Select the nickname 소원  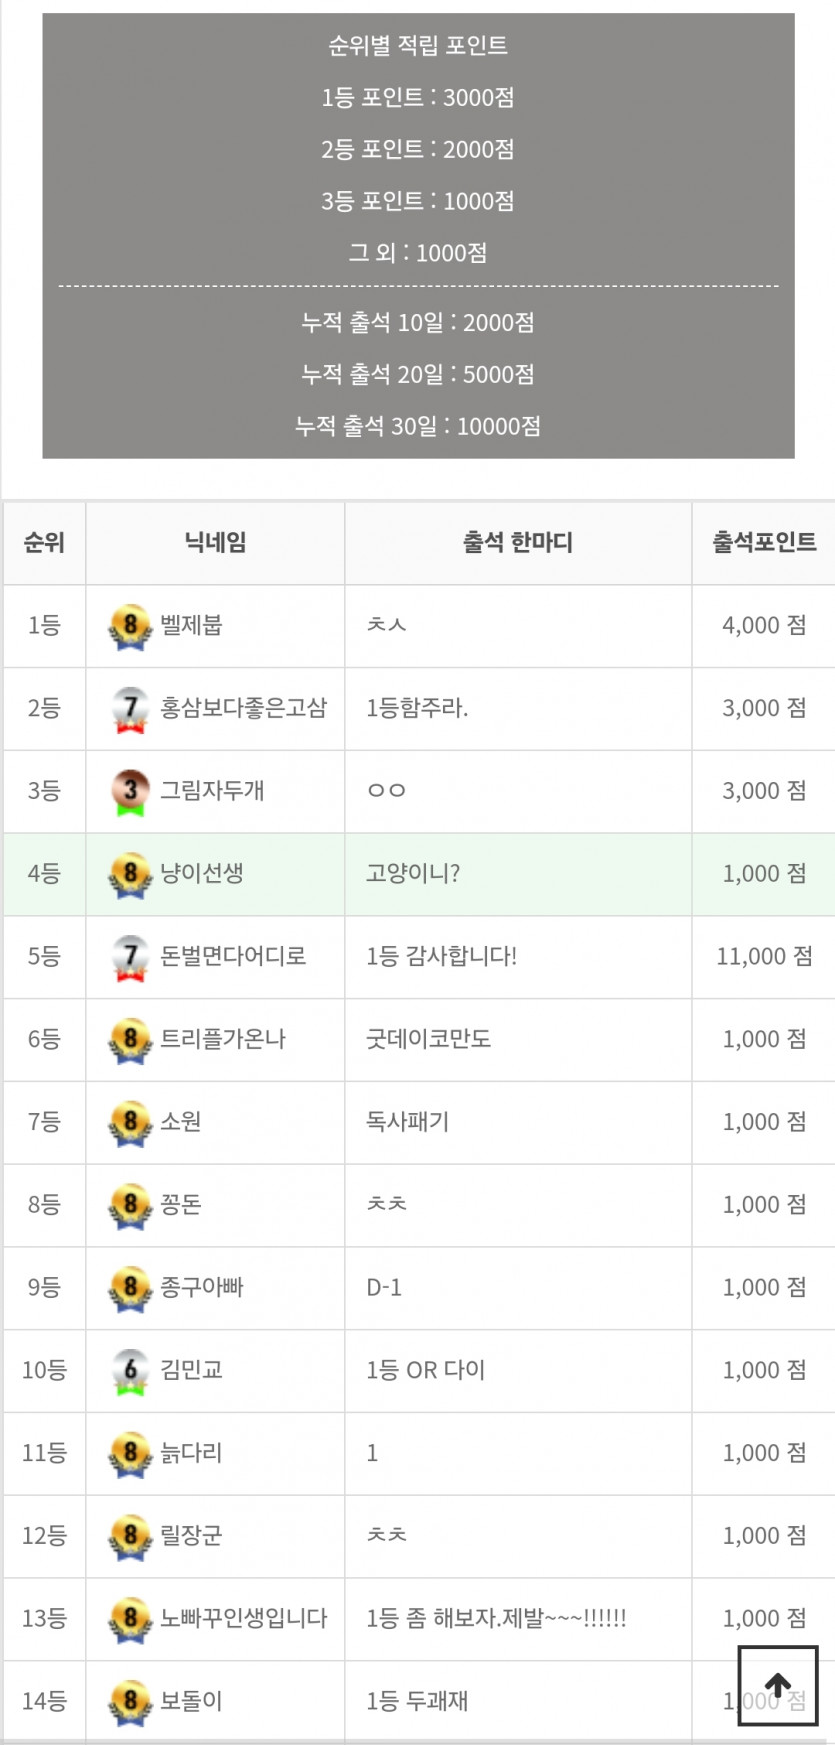click(x=181, y=1122)
